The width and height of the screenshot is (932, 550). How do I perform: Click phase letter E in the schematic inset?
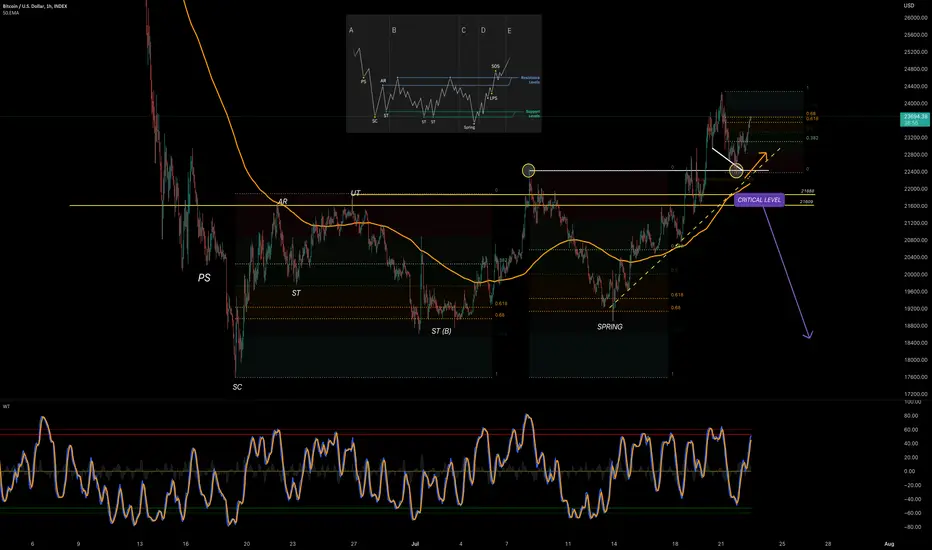tap(509, 31)
